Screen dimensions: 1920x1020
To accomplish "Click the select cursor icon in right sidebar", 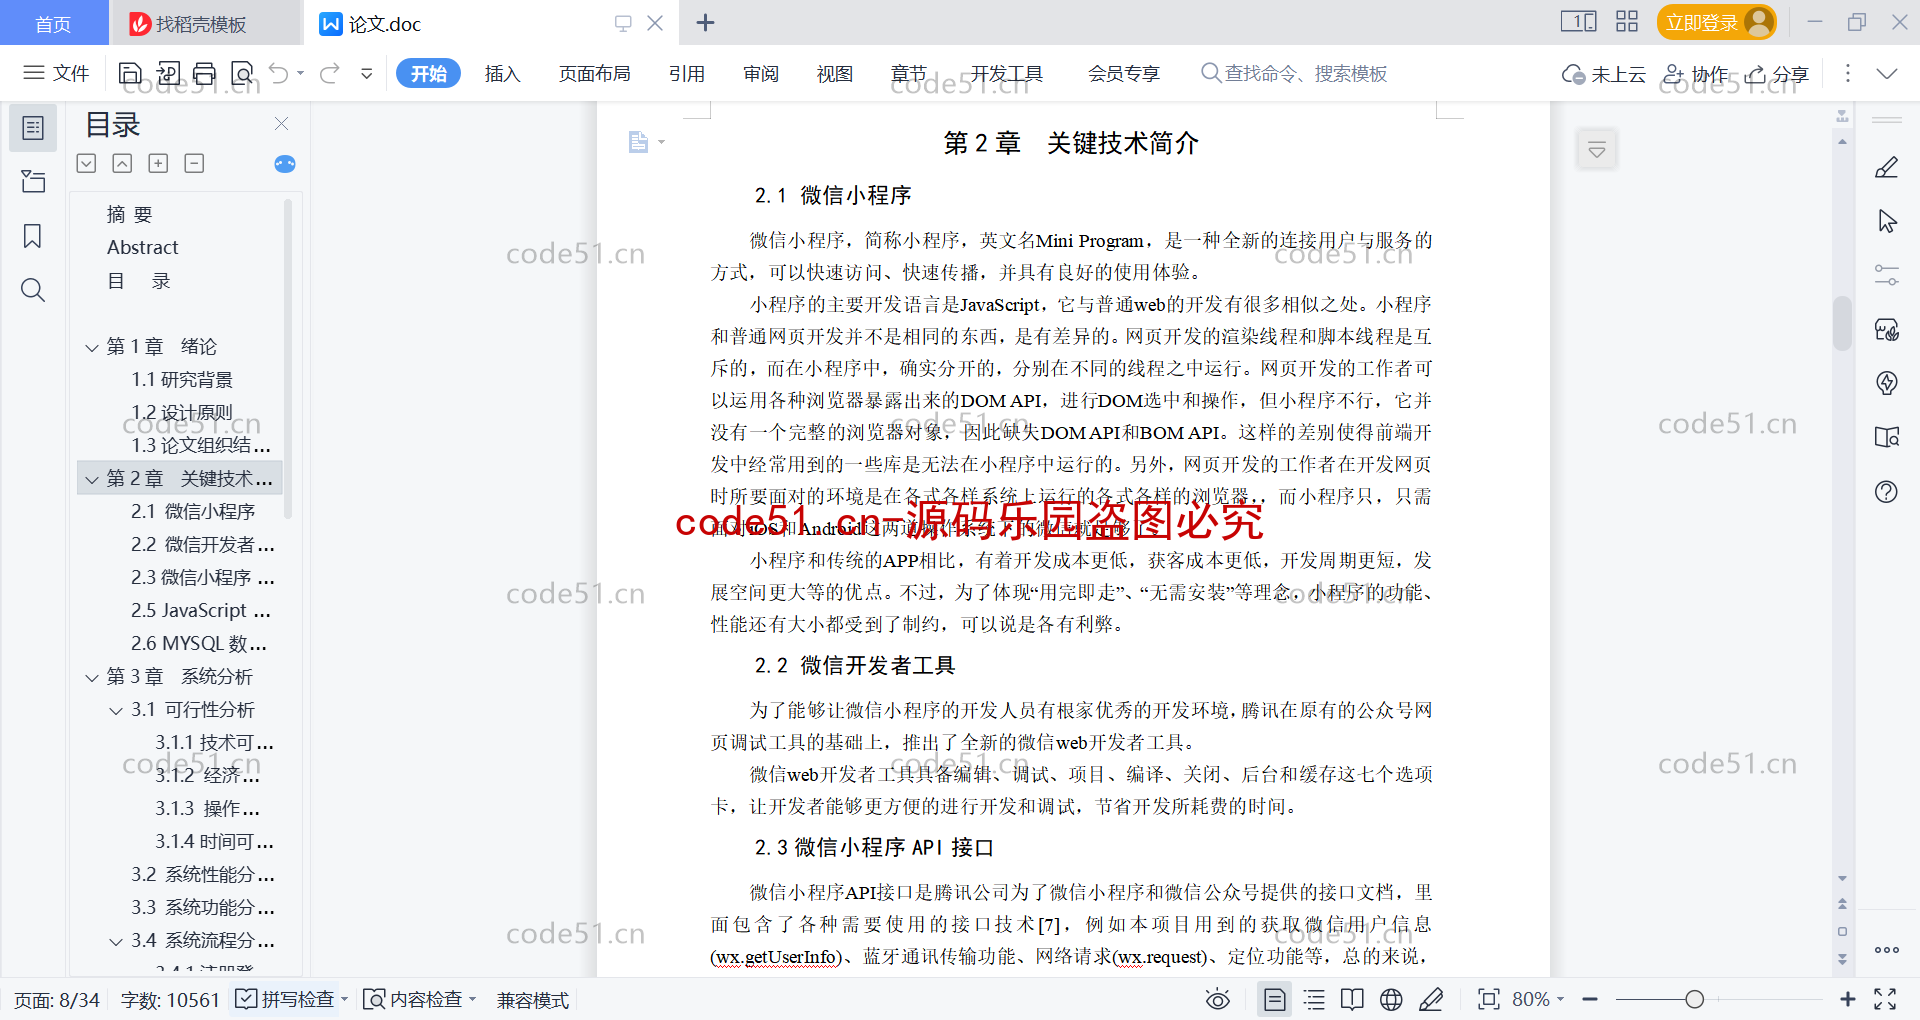I will [x=1887, y=221].
